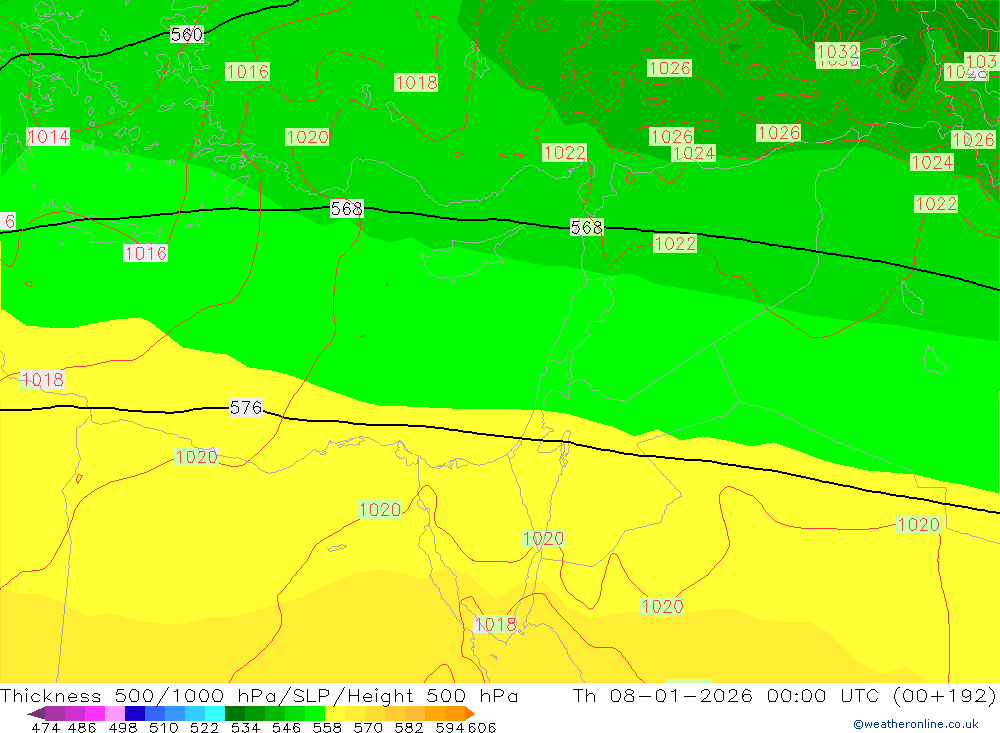1000x733 pixels.
Task: Select the 1032 pressure label
Action: 837,52
